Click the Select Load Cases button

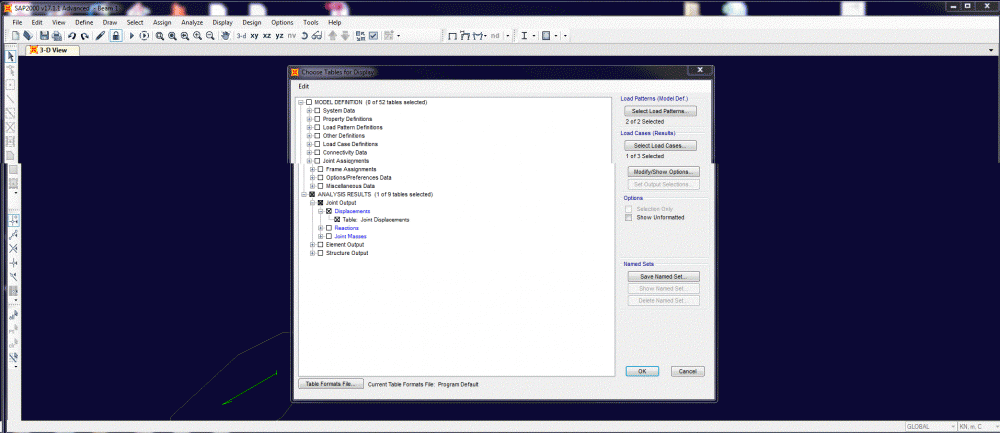click(660, 145)
